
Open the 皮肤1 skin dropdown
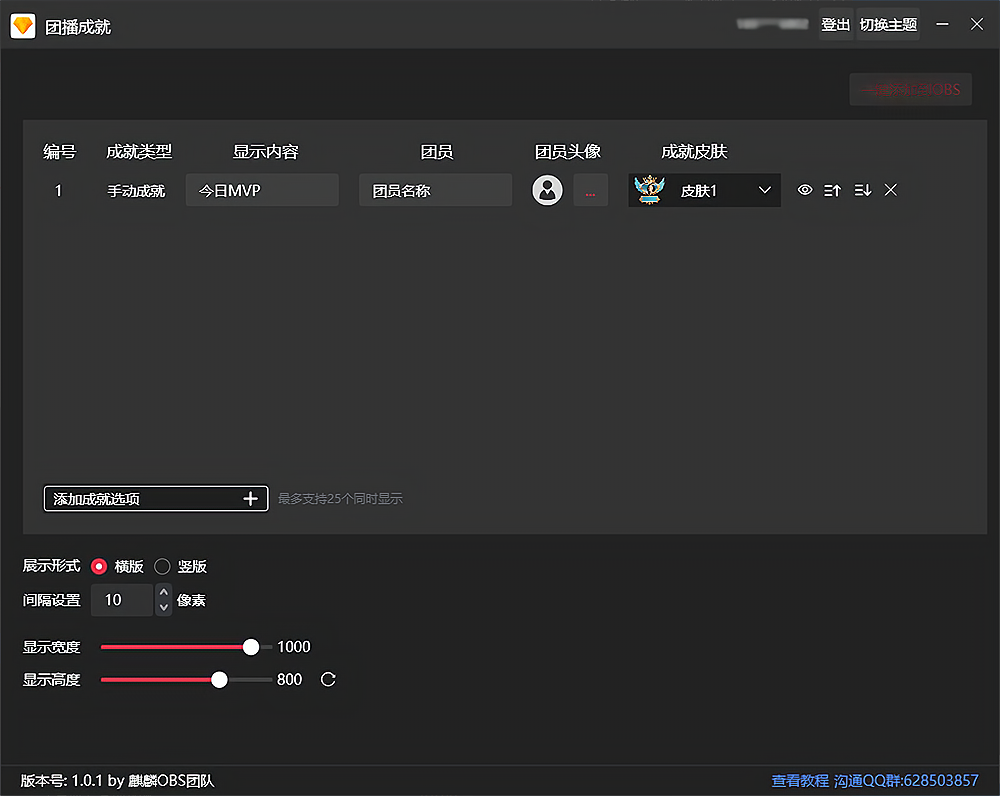tap(705, 190)
